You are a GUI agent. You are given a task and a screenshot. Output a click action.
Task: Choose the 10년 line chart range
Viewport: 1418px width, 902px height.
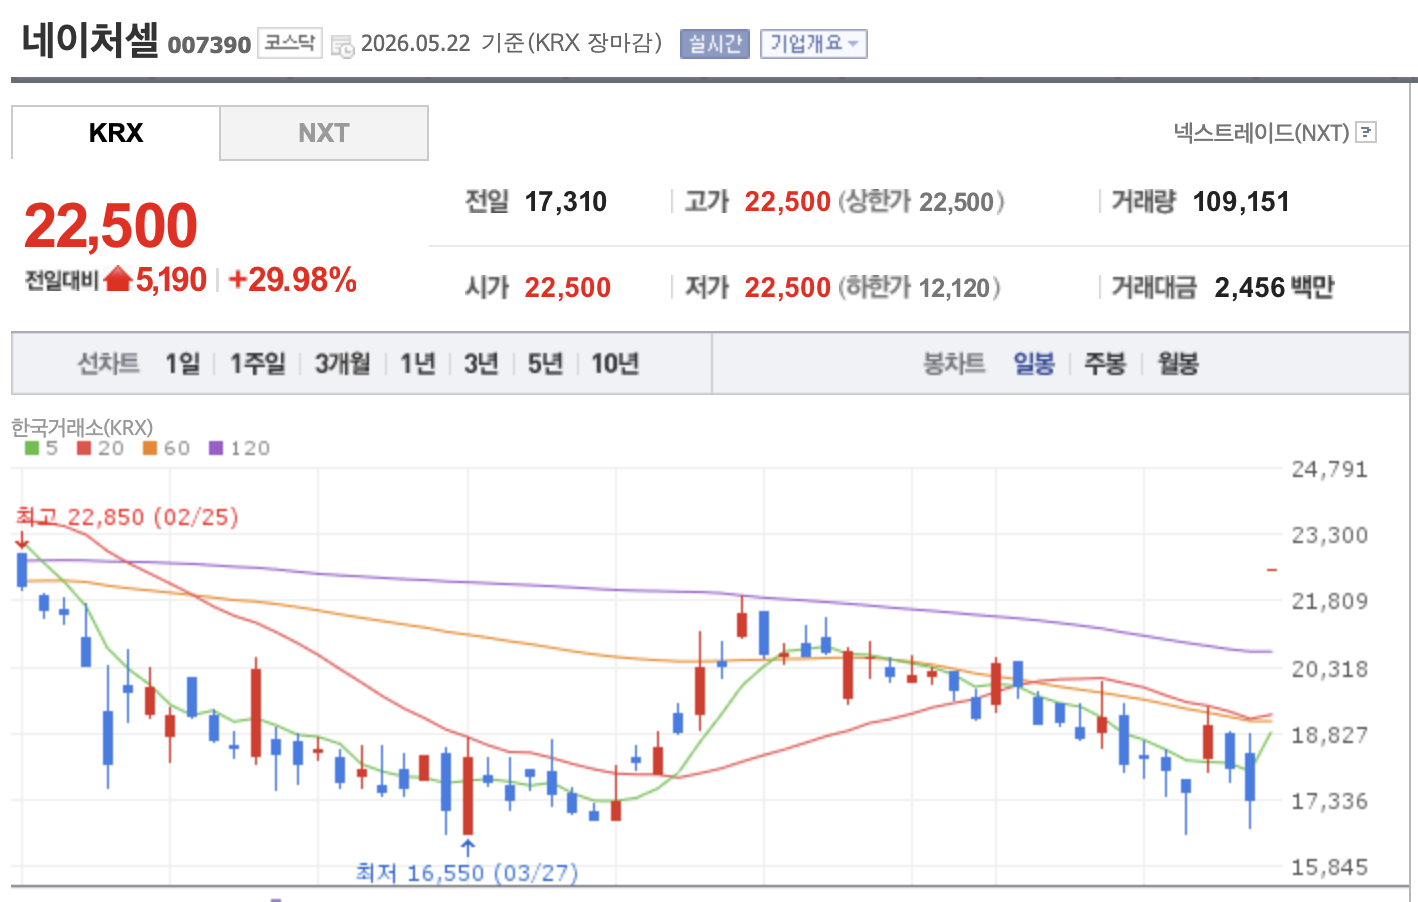[615, 363]
